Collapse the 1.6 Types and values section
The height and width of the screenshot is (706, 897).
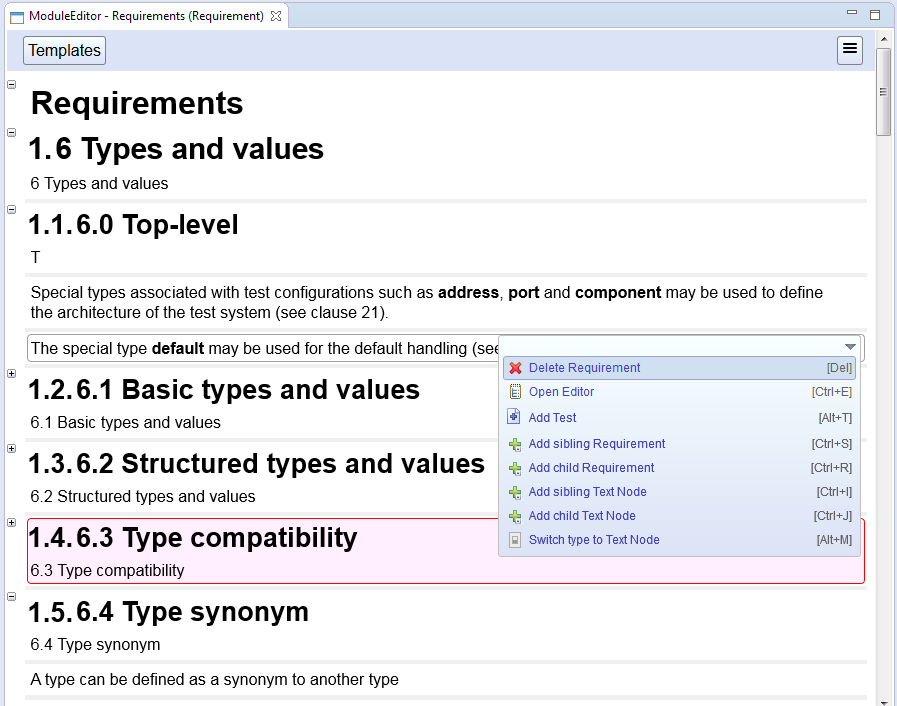(x=11, y=133)
